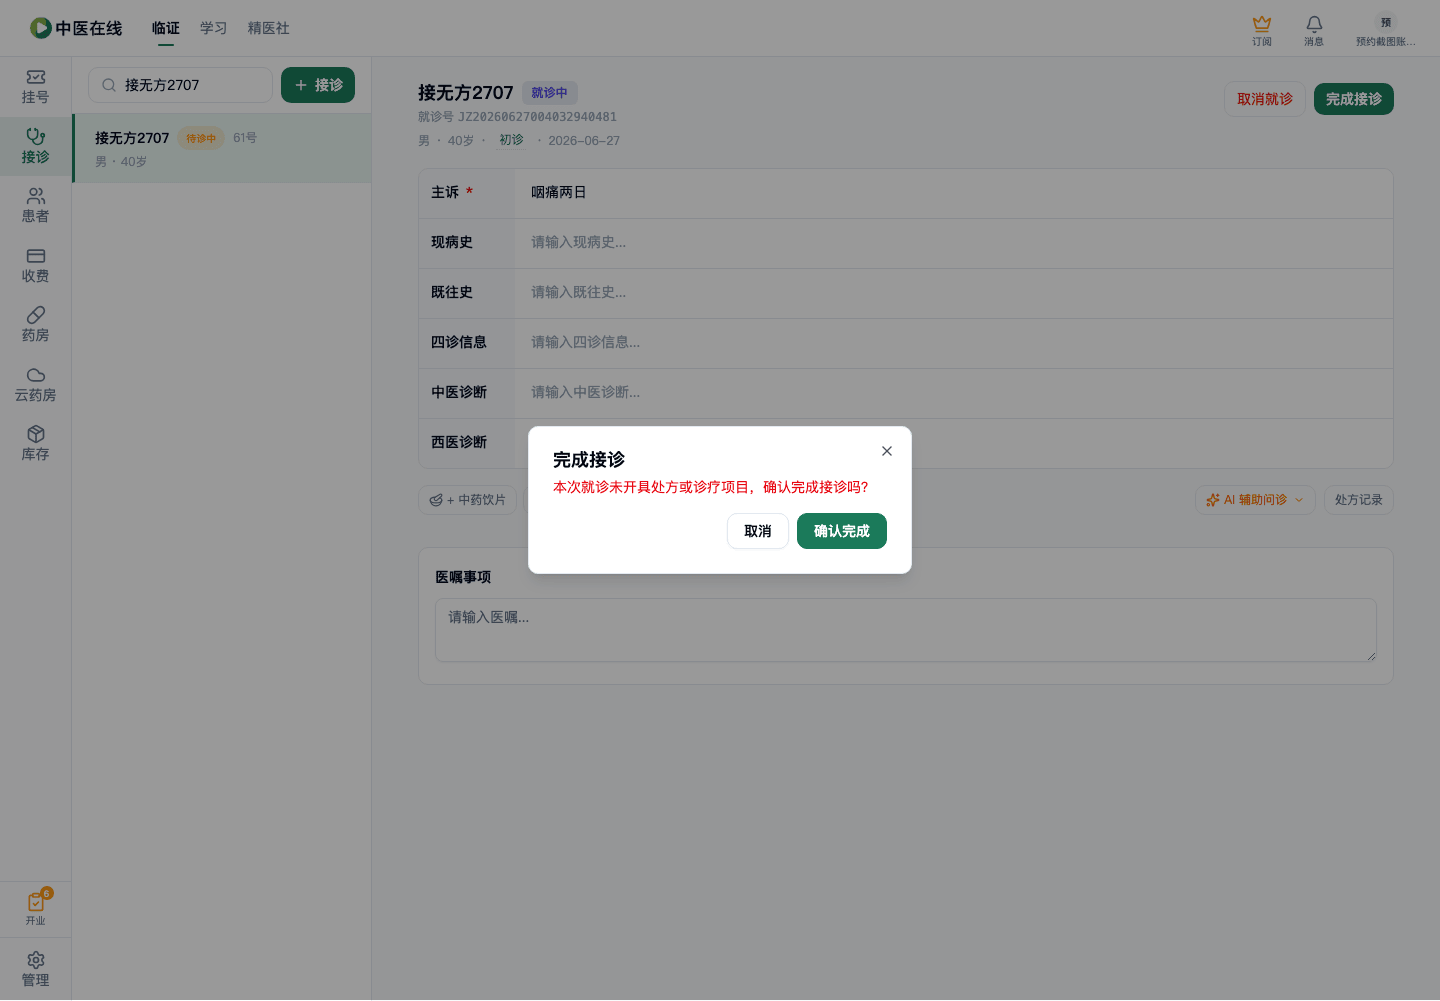Click the patient search field 接无方2707
This screenshot has width=1440, height=1001.
click(180, 85)
